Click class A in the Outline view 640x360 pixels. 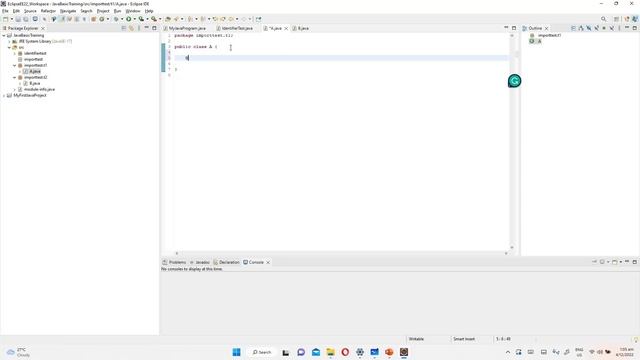click(x=539, y=41)
